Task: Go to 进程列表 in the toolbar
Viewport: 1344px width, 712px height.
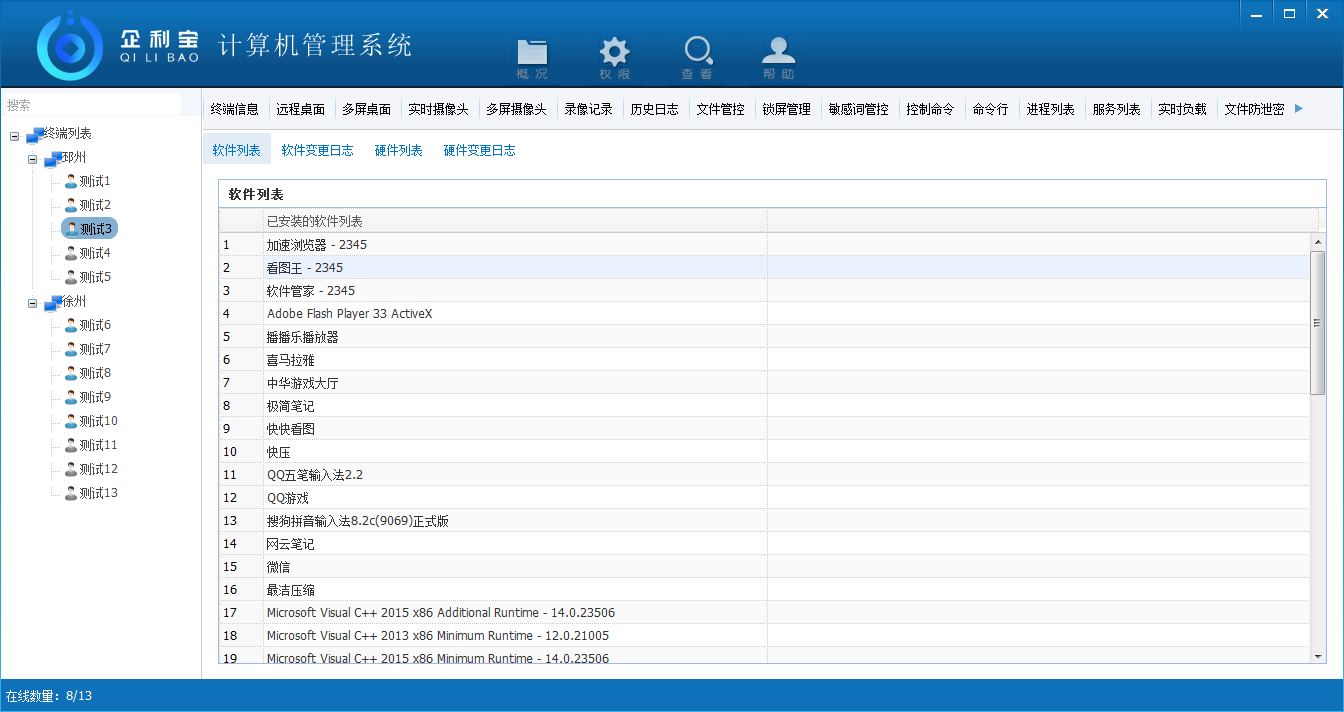Action: (x=1050, y=109)
